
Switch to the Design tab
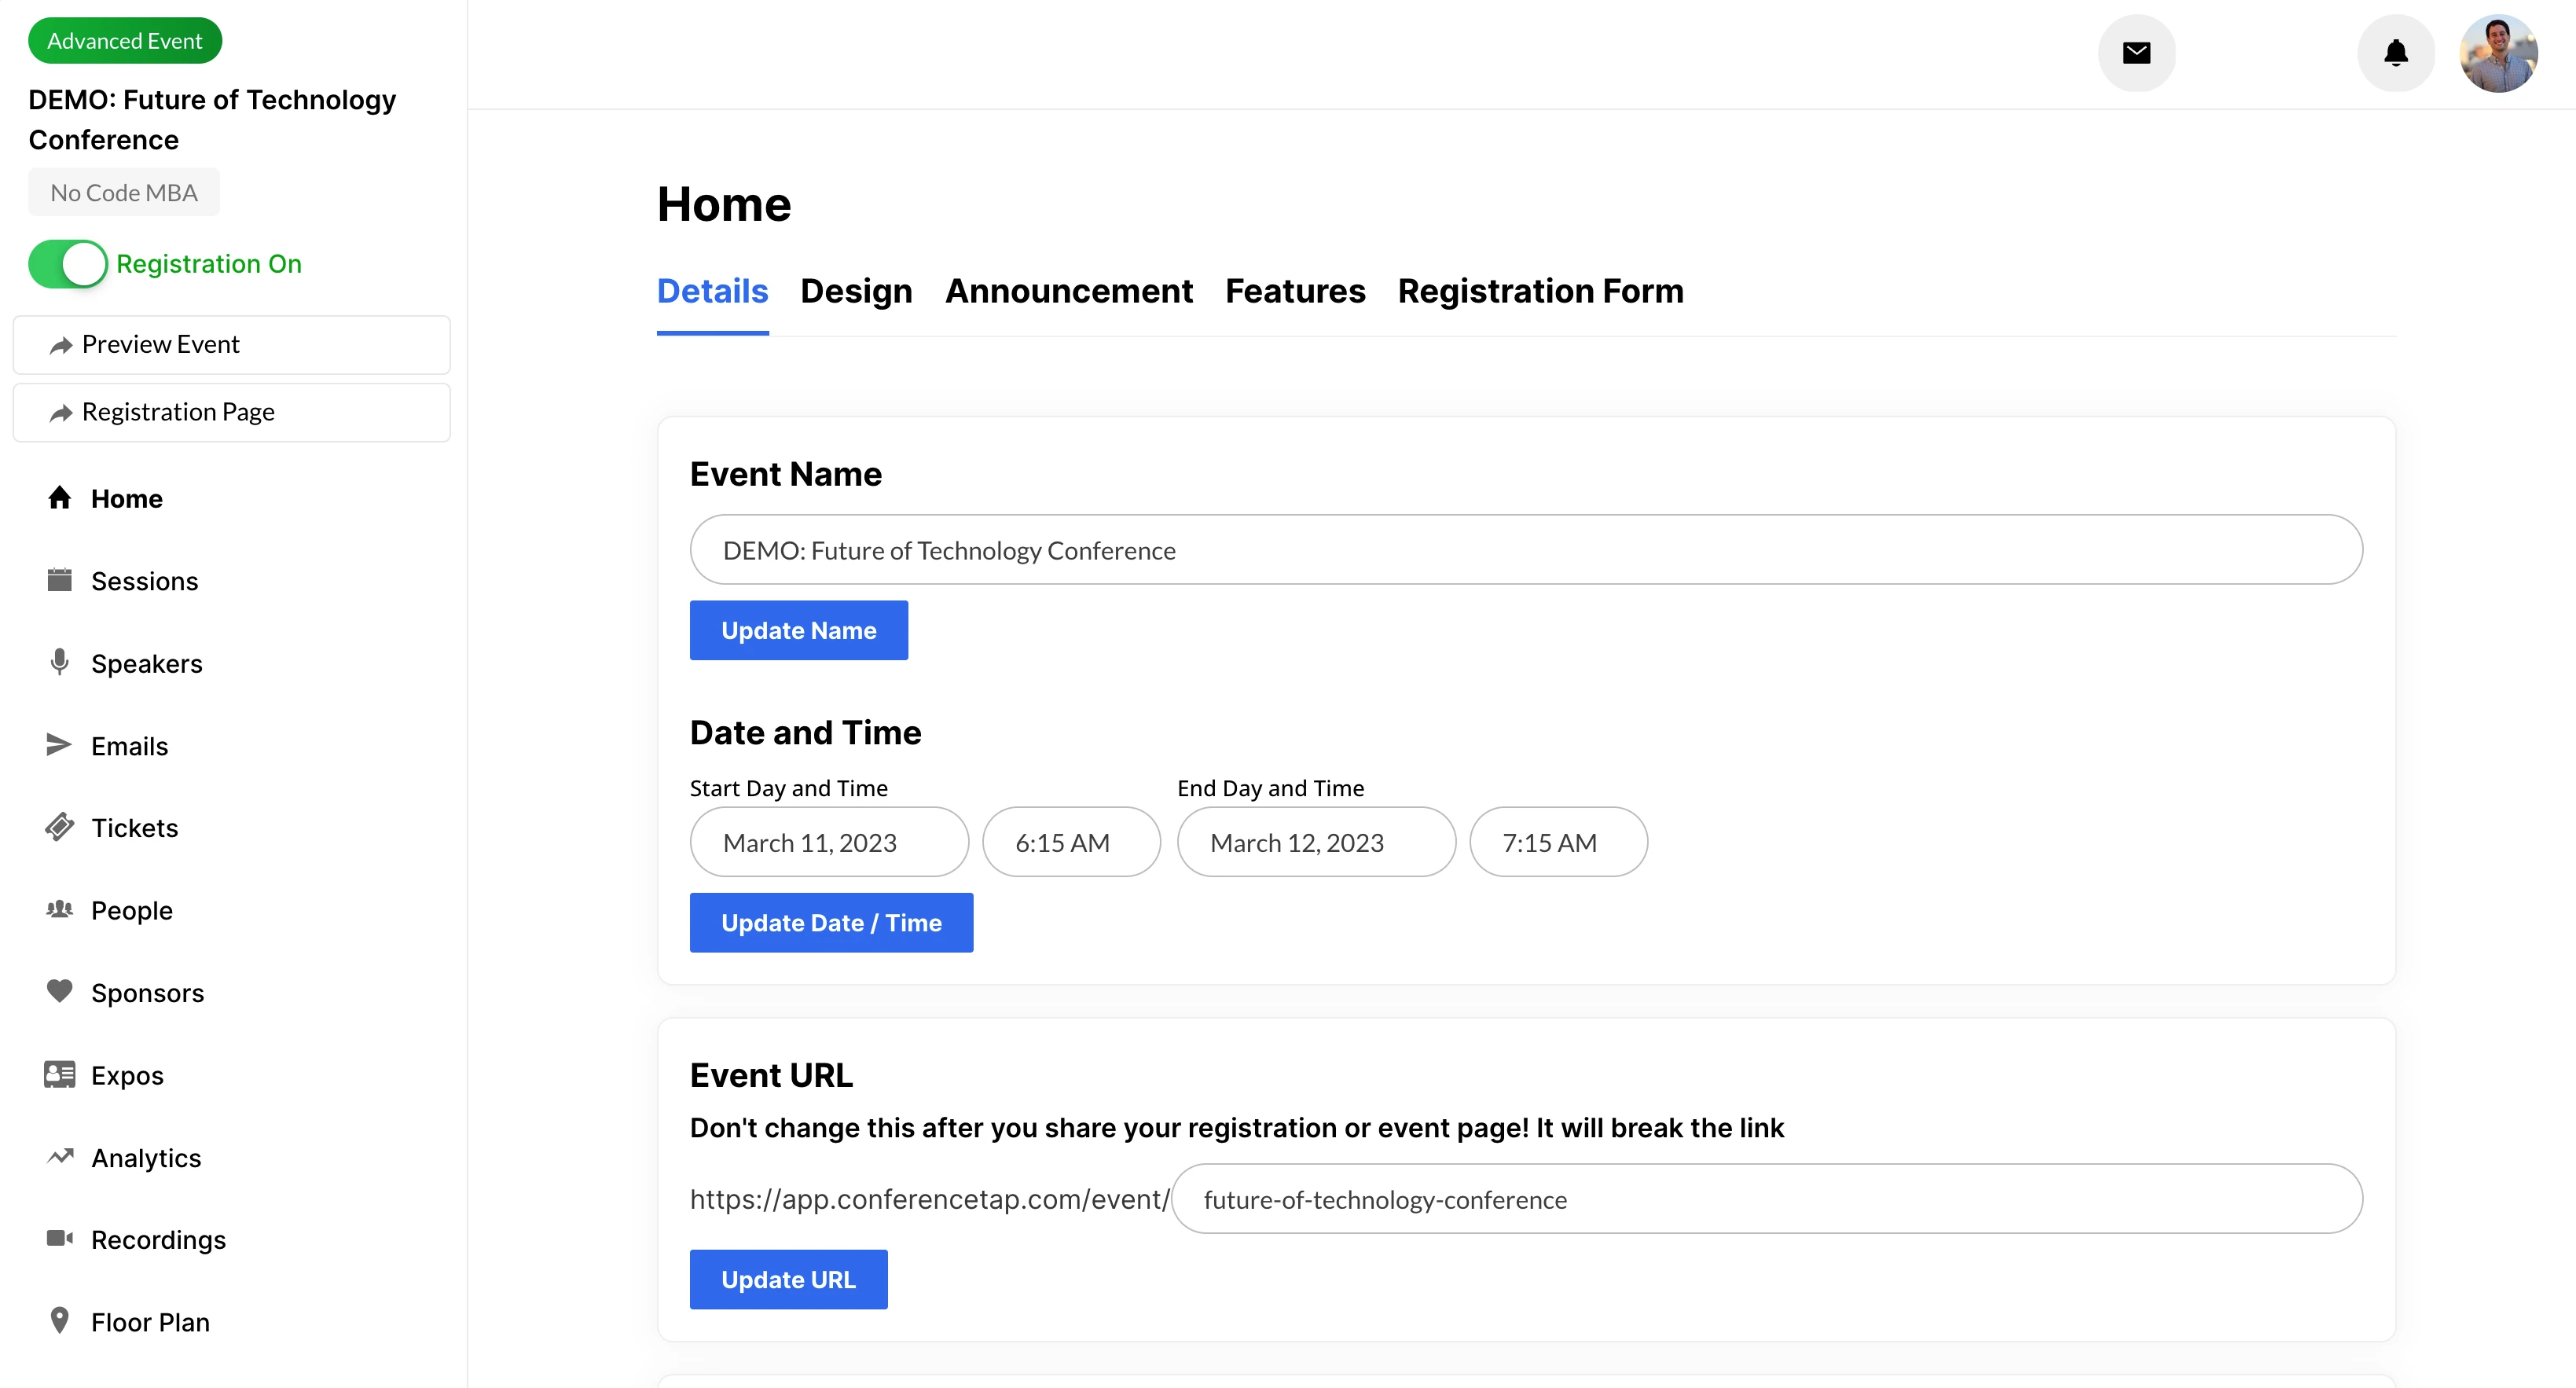coord(856,291)
